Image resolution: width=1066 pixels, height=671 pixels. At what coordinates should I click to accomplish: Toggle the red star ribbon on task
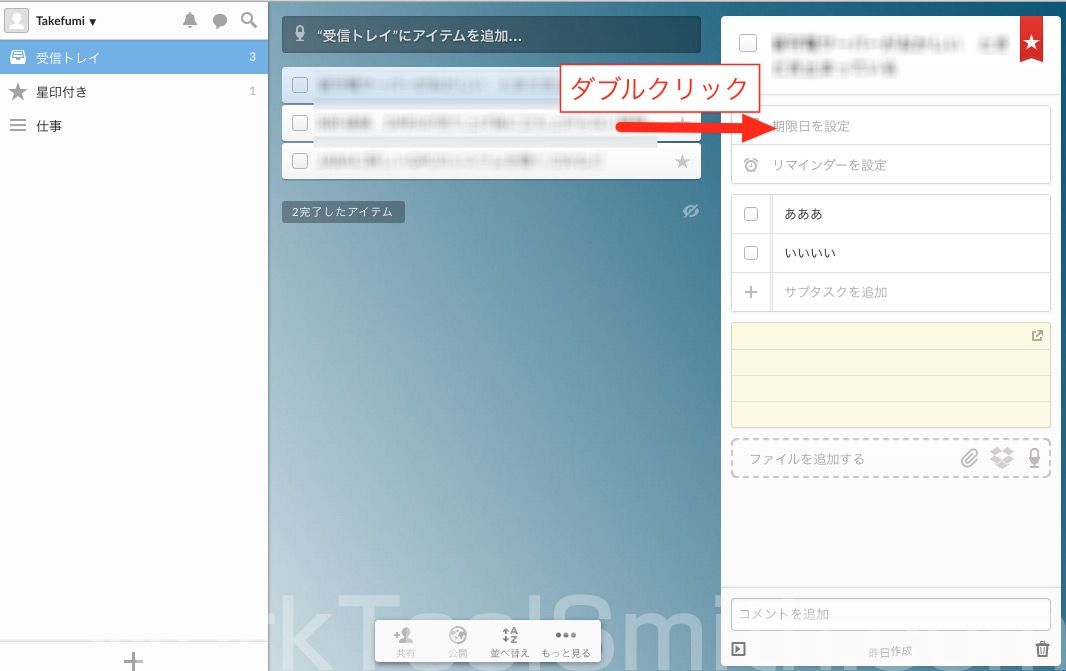click(x=1031, y=40)
